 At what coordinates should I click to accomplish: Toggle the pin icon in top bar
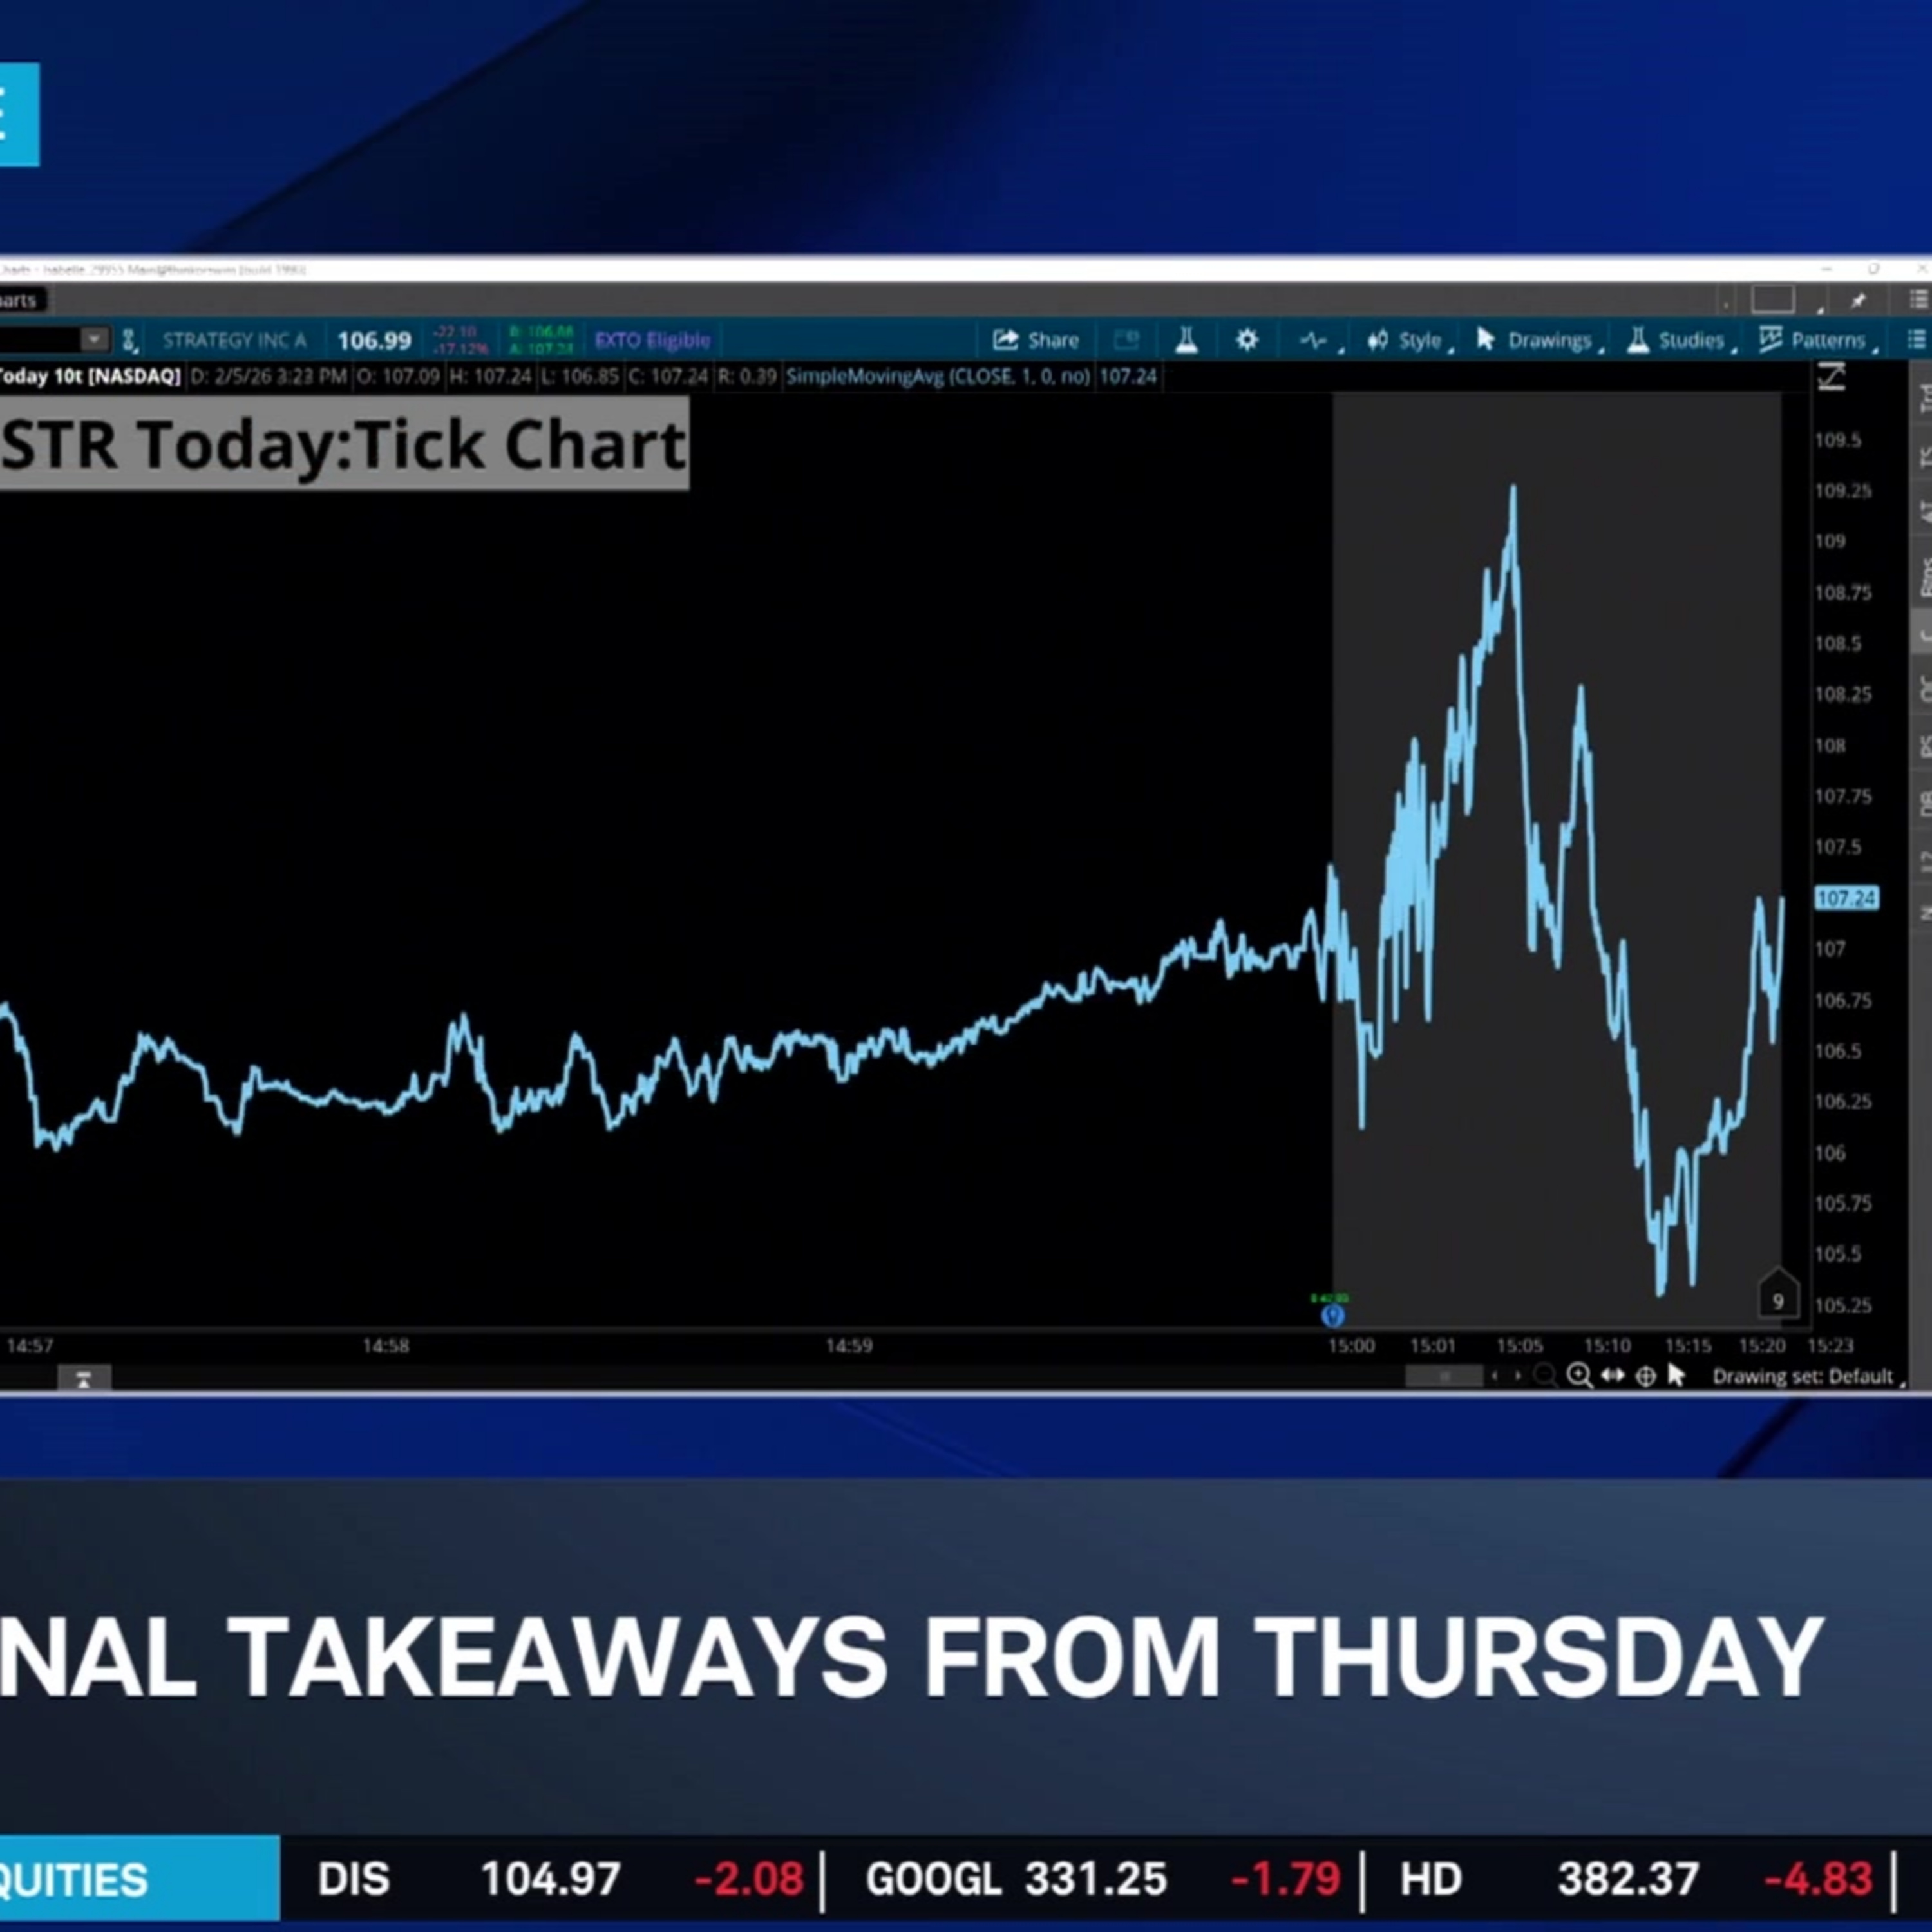1858,300
